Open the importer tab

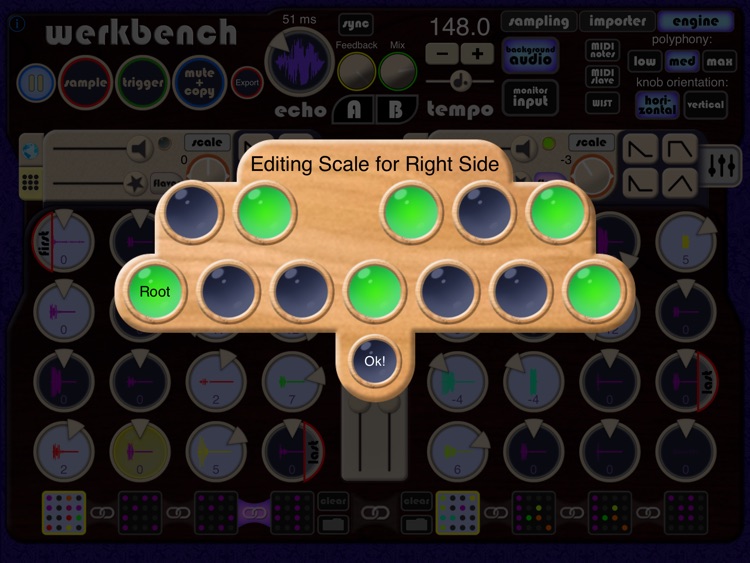point(618,21)
